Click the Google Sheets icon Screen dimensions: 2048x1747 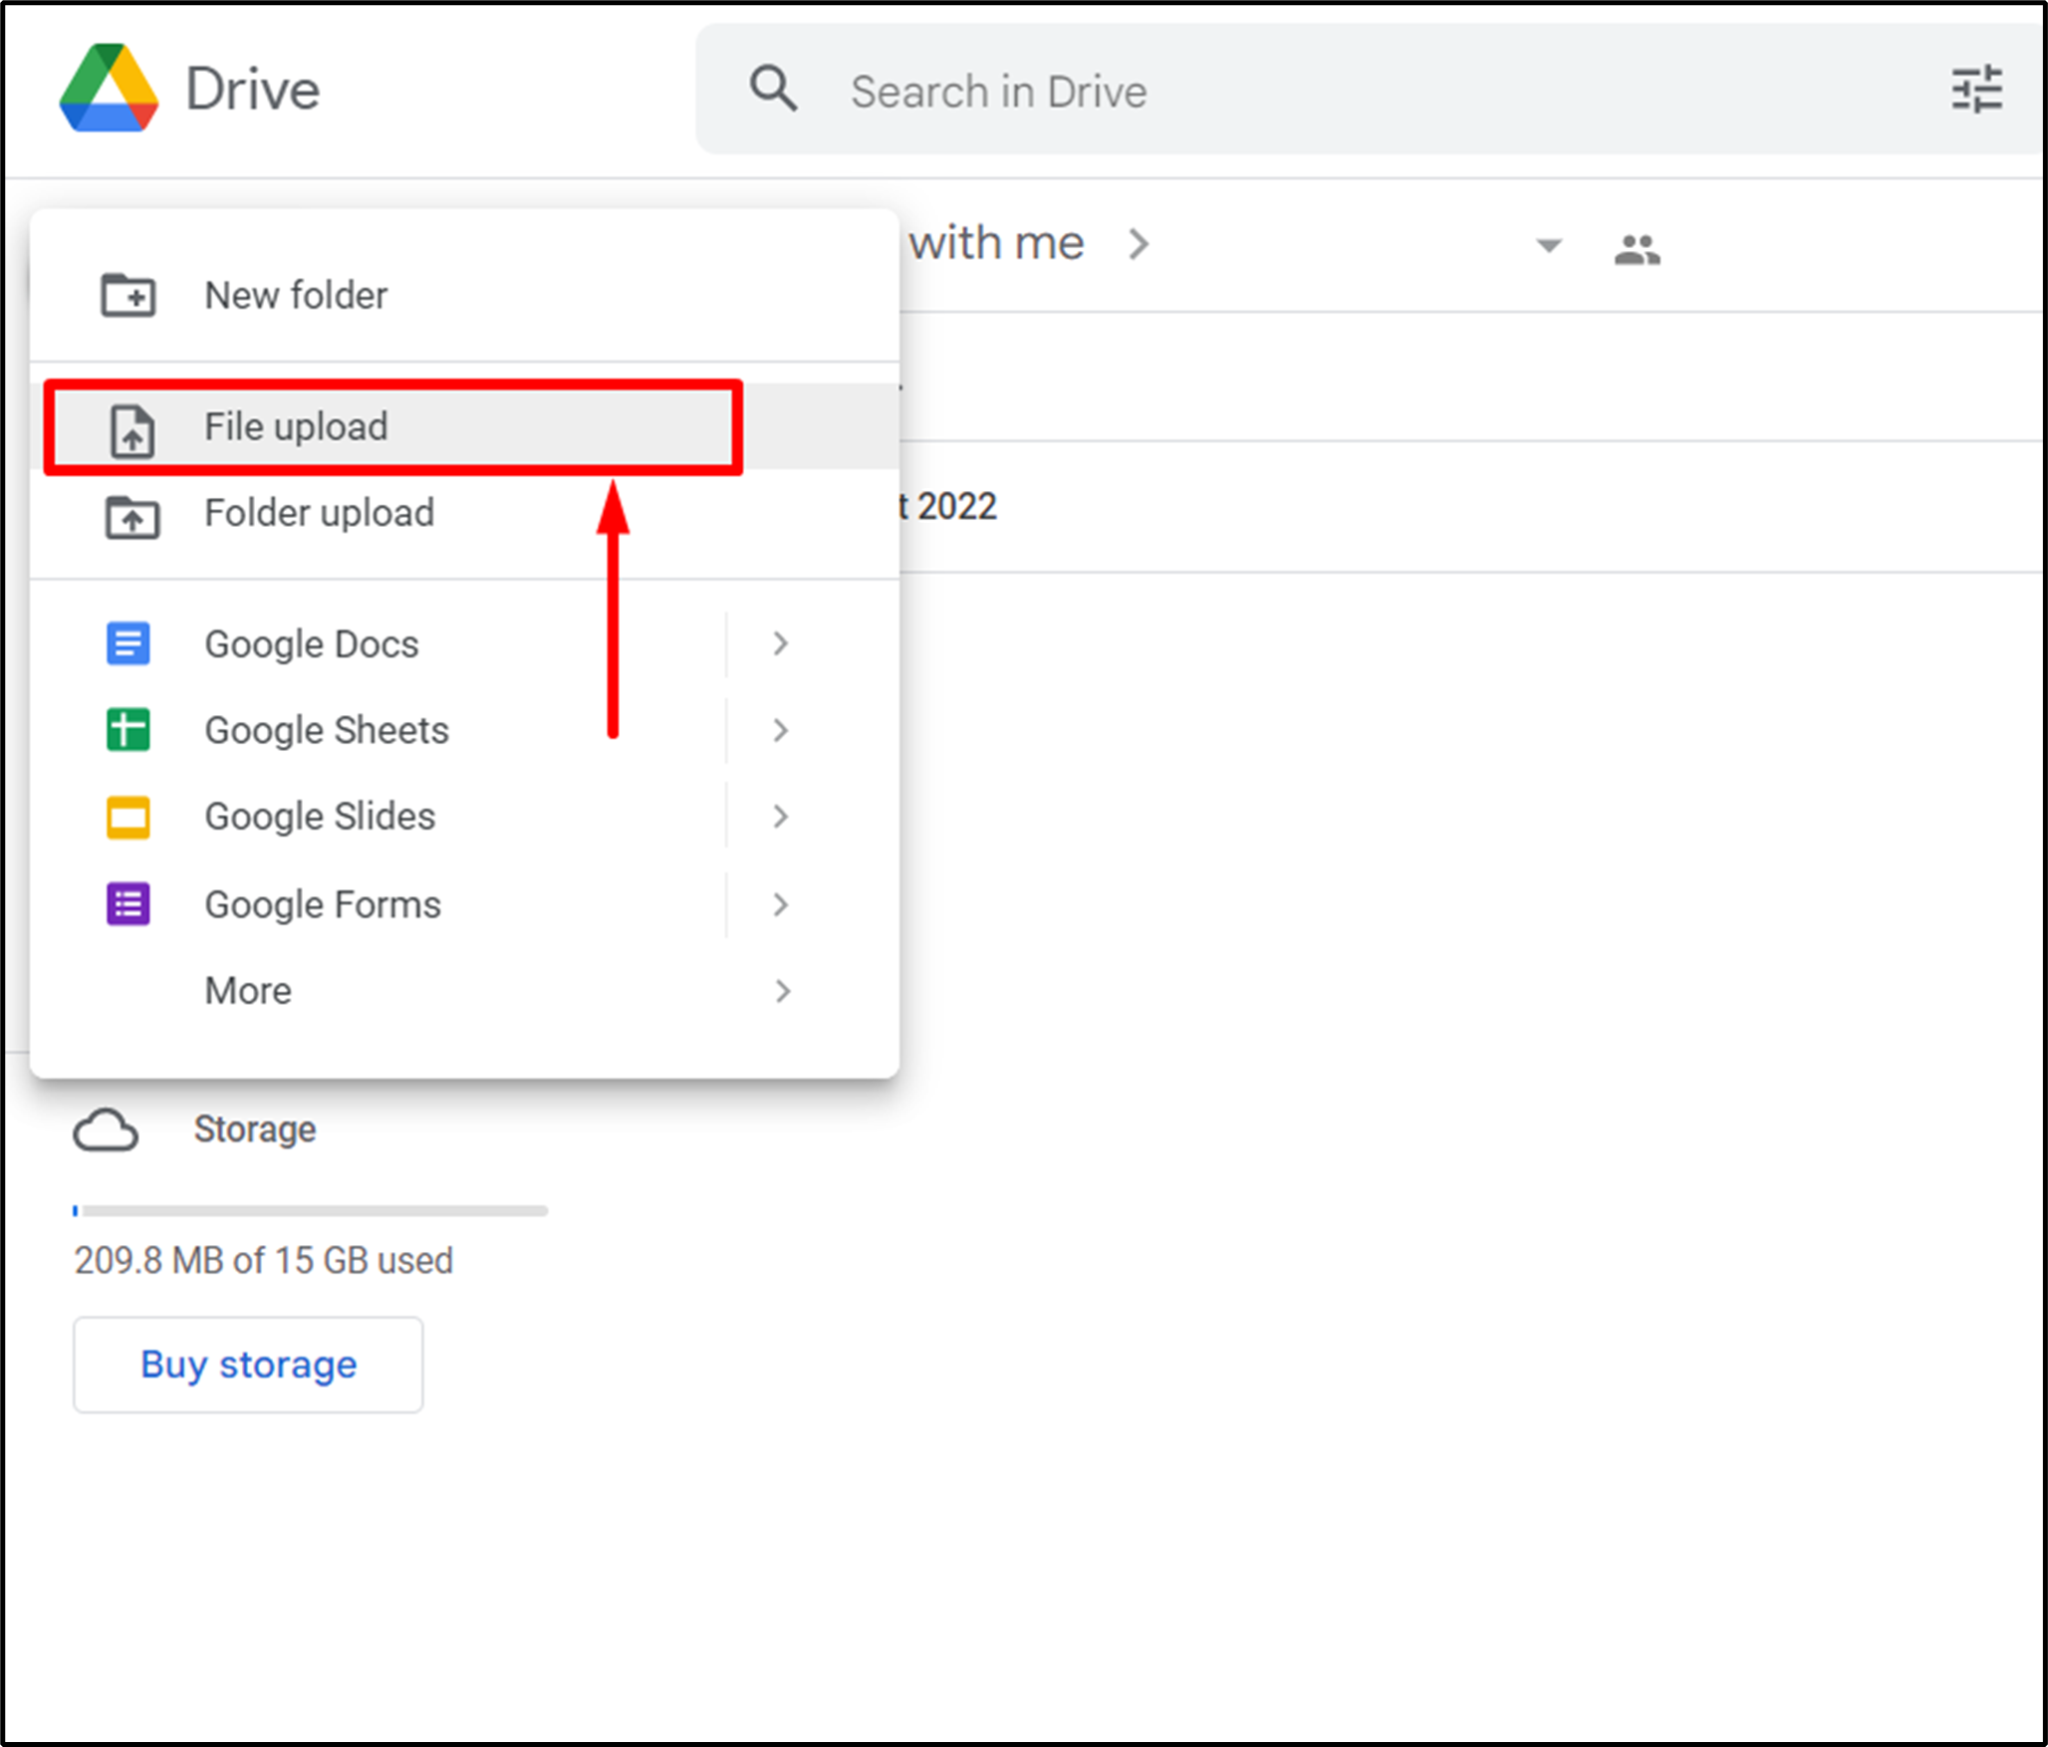coord(127,730)
